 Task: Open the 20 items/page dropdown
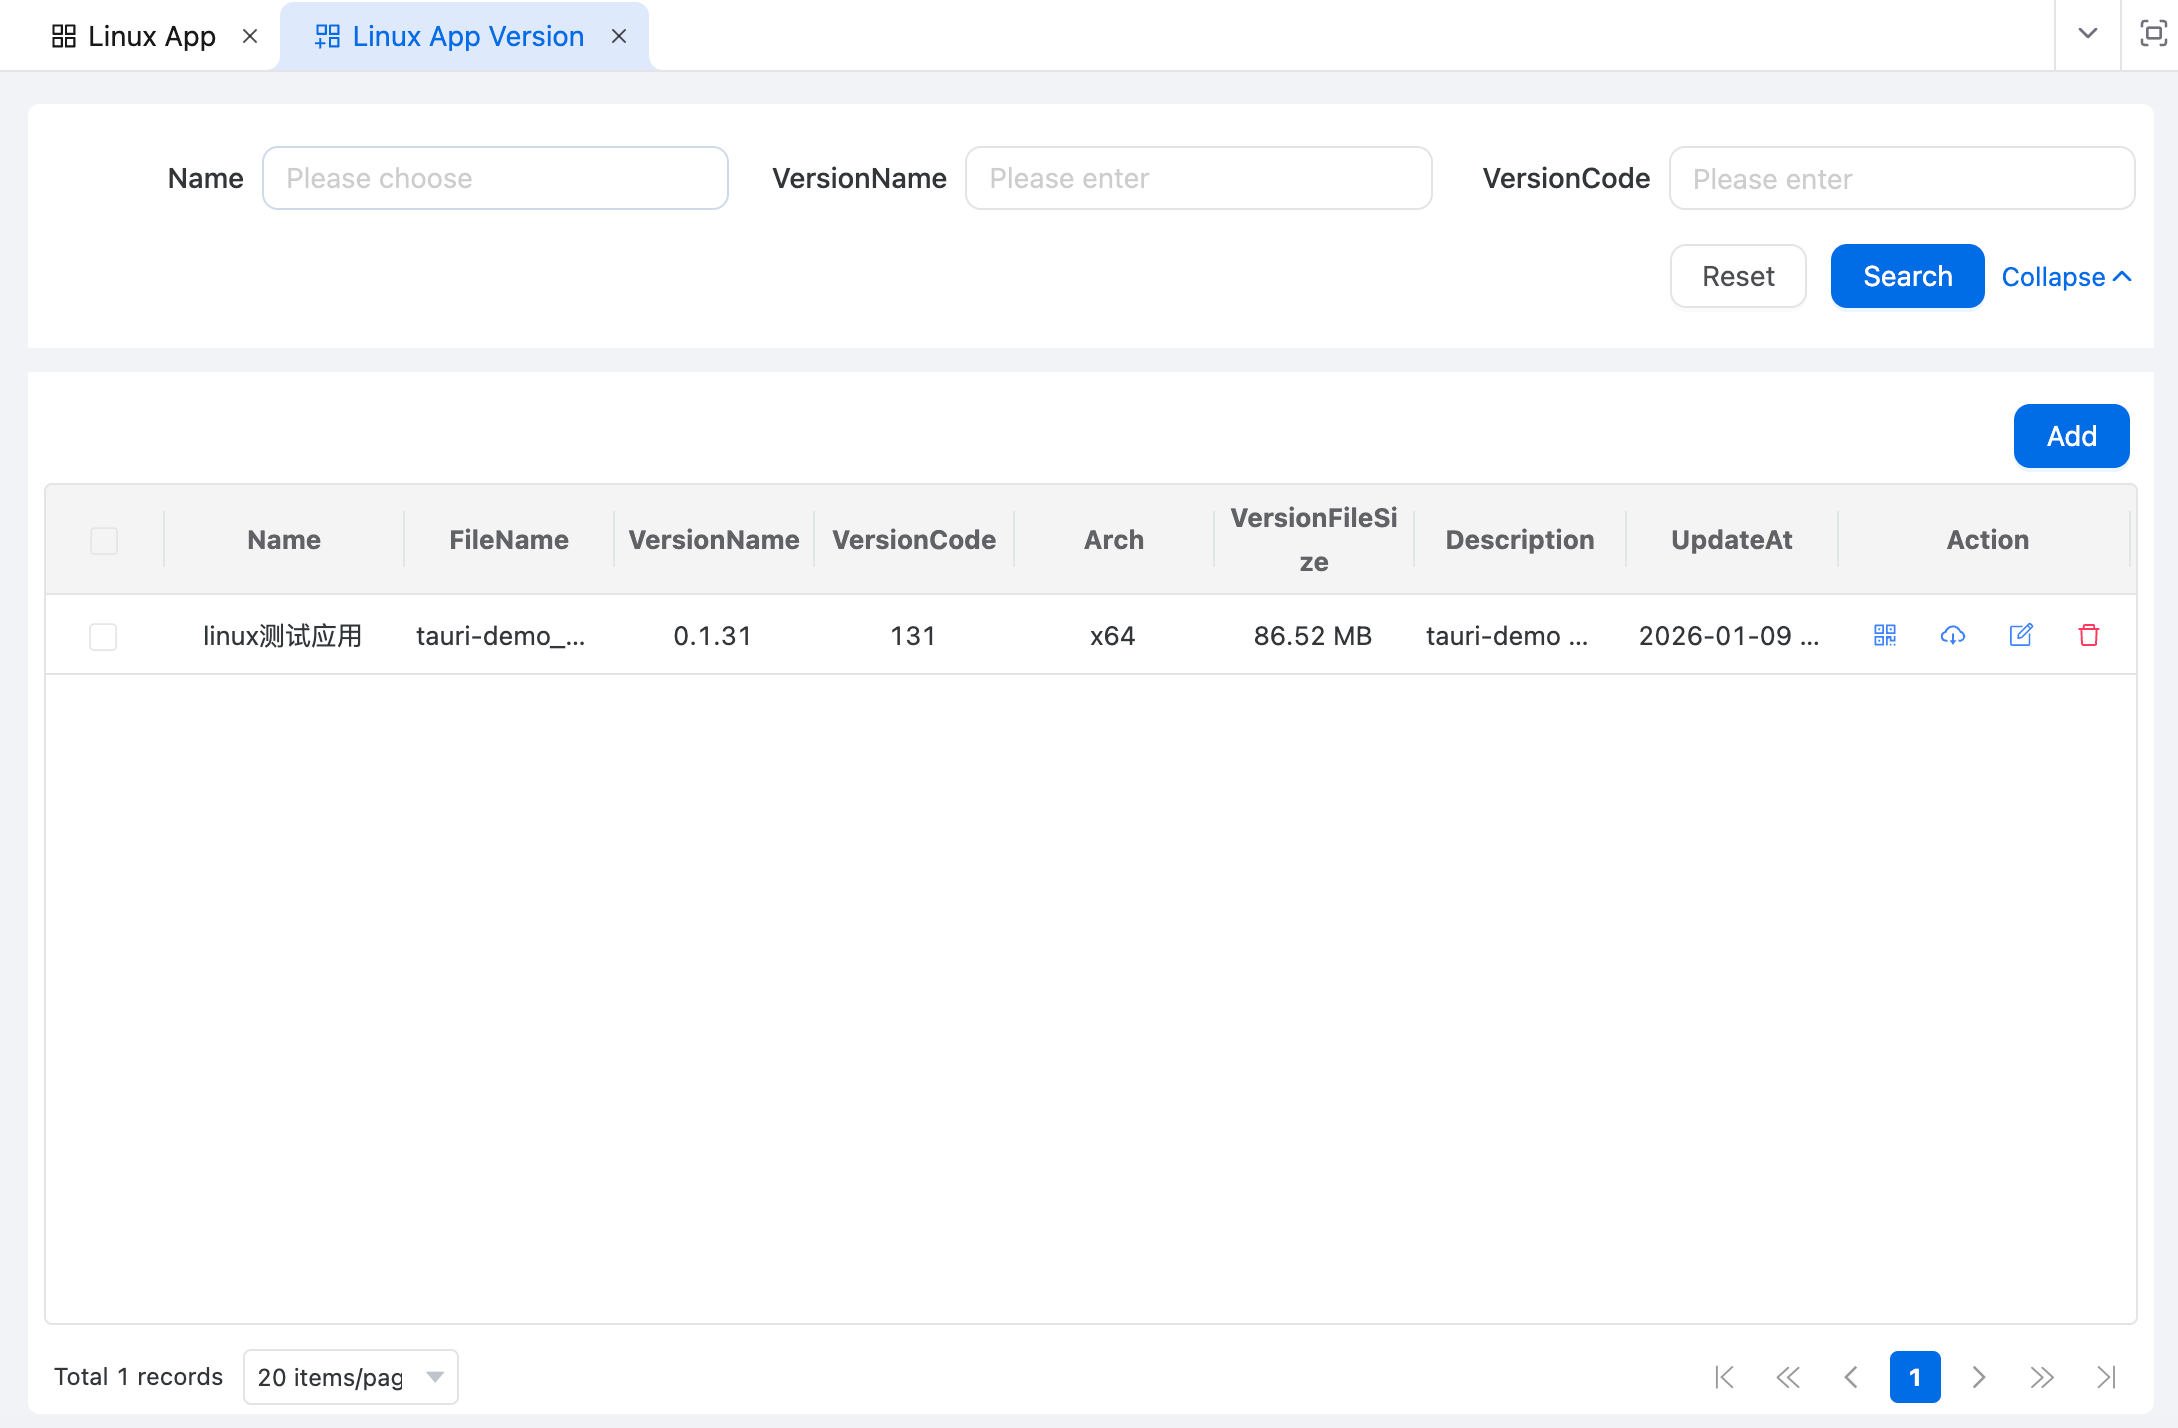click(x=350, y=1377)
